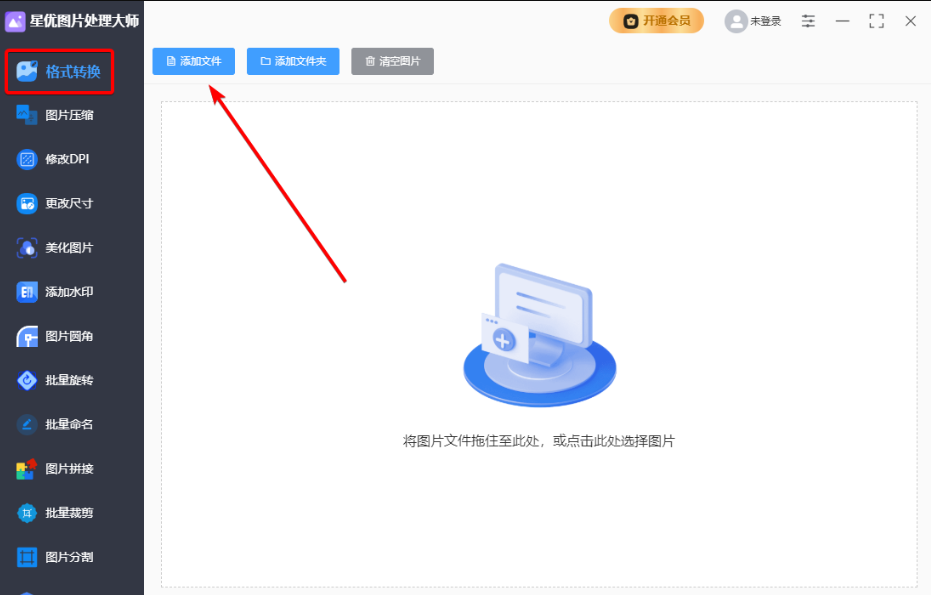Switch to the 图片分割 menu label
The image size is (931, 595).
[x=69, y=557]
